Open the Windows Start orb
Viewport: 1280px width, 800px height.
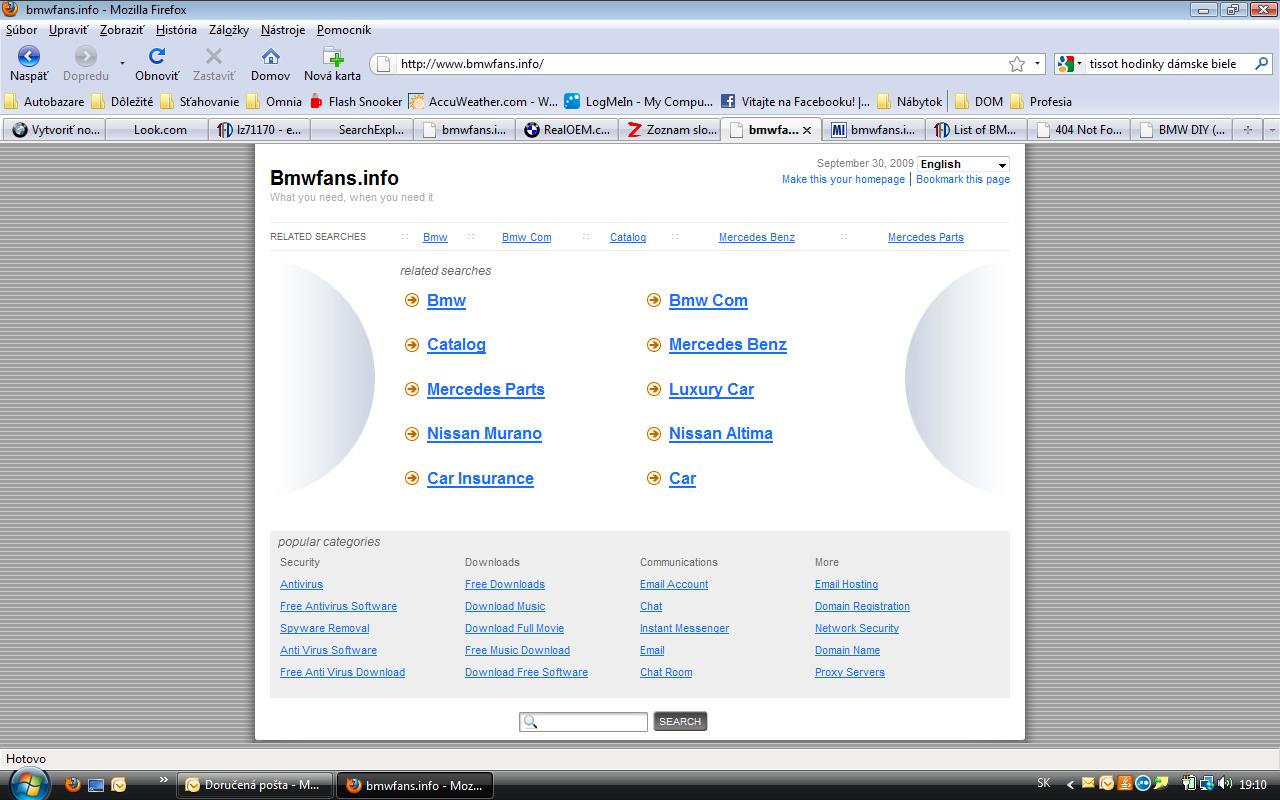(x=28, y=785)
